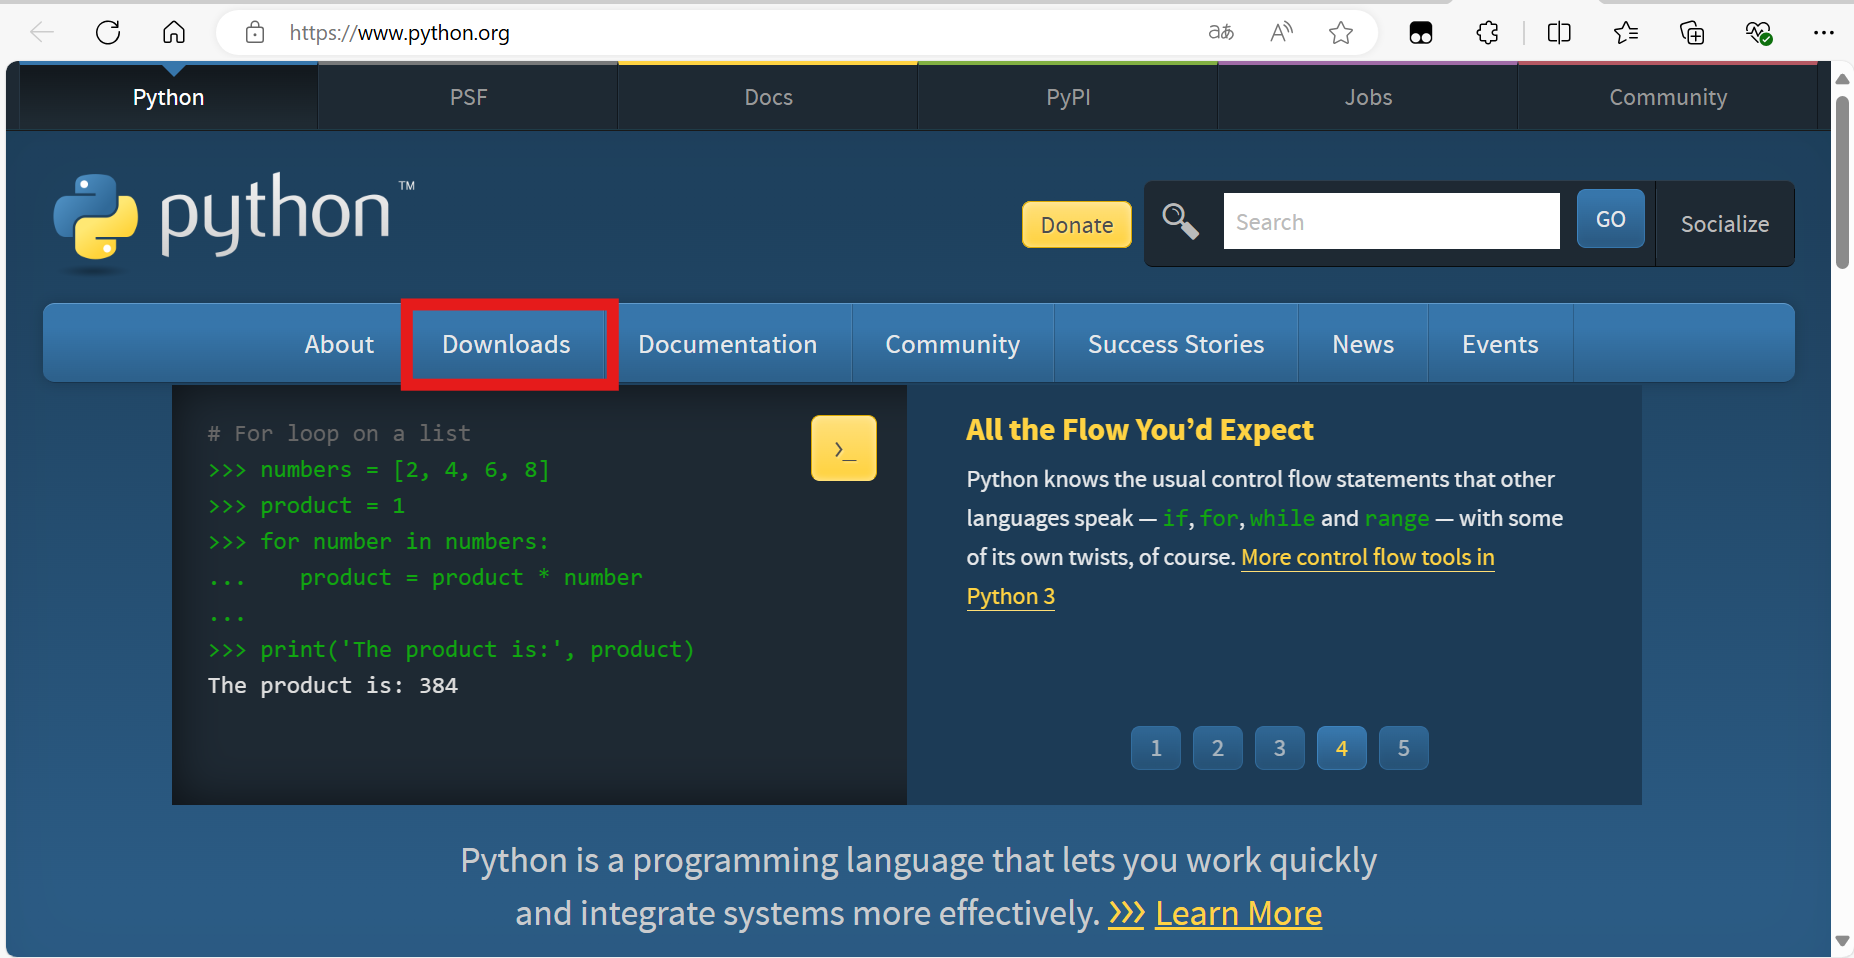Open Settings and more ellipsis menu

pos(1824,33)
